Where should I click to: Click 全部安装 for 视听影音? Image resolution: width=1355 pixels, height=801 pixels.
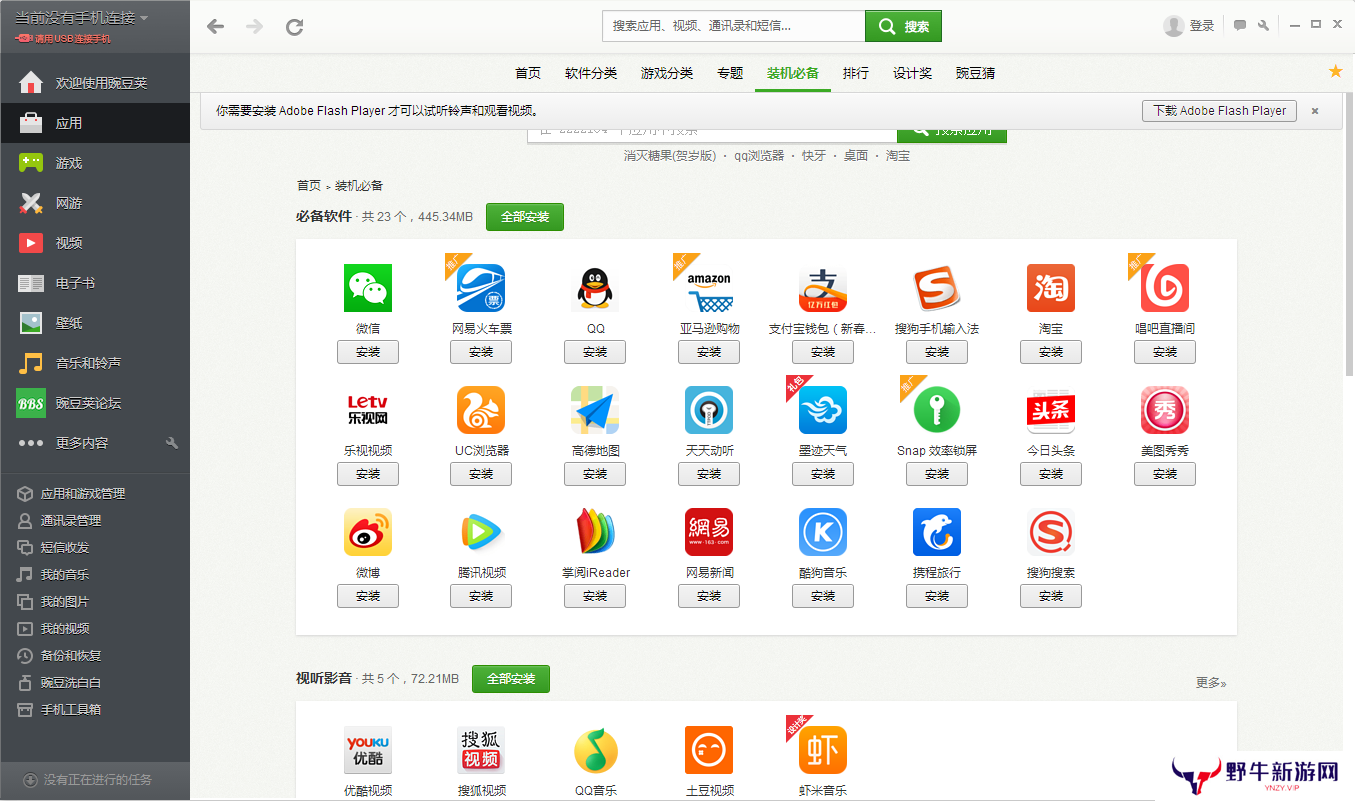(x=511, y=679)
